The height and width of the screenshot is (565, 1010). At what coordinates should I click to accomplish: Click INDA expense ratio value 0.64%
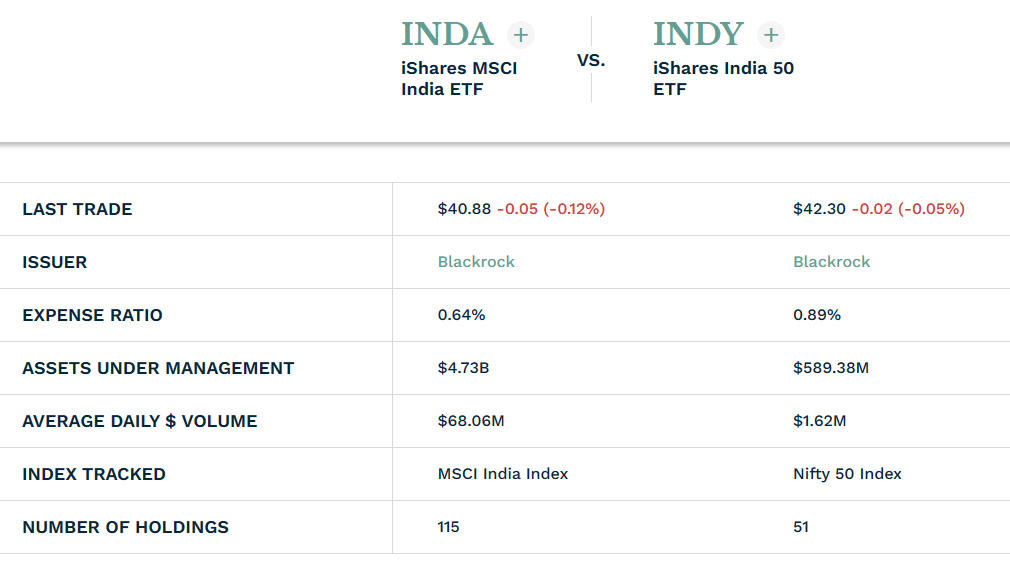tap(461, 315)
